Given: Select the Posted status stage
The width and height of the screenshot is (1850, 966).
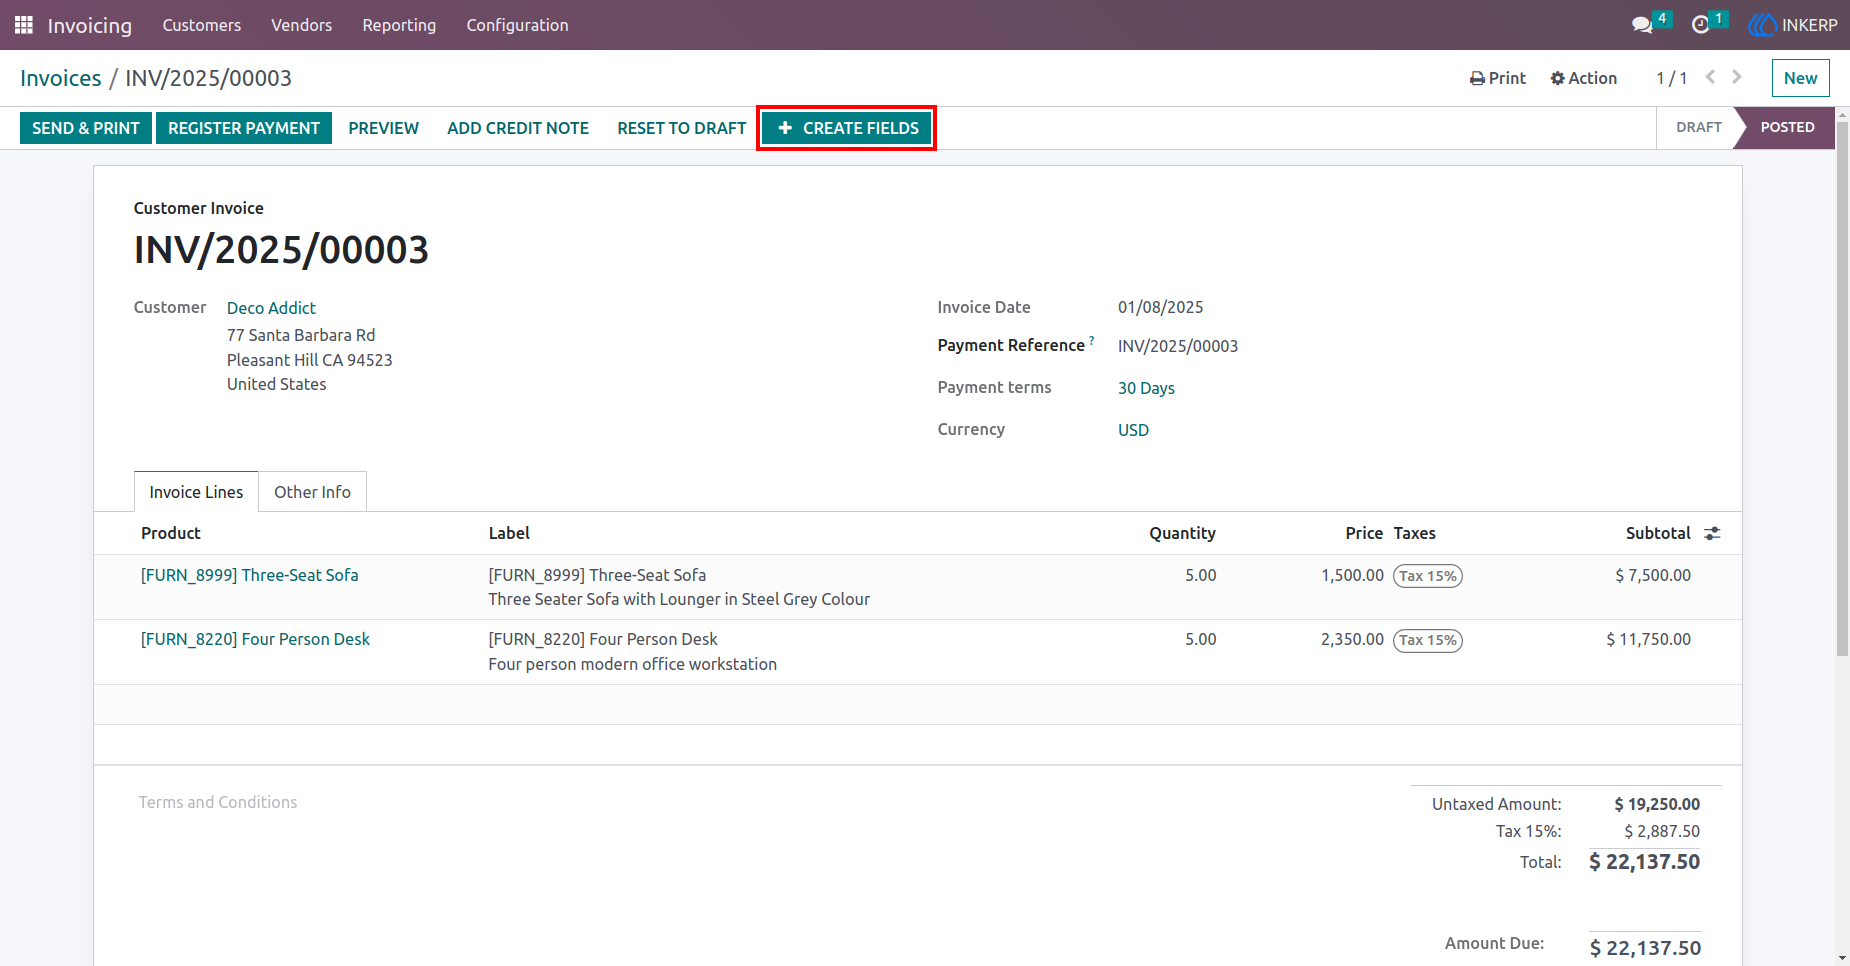Looking at the screenshot, I should (x=1787, y=127).
